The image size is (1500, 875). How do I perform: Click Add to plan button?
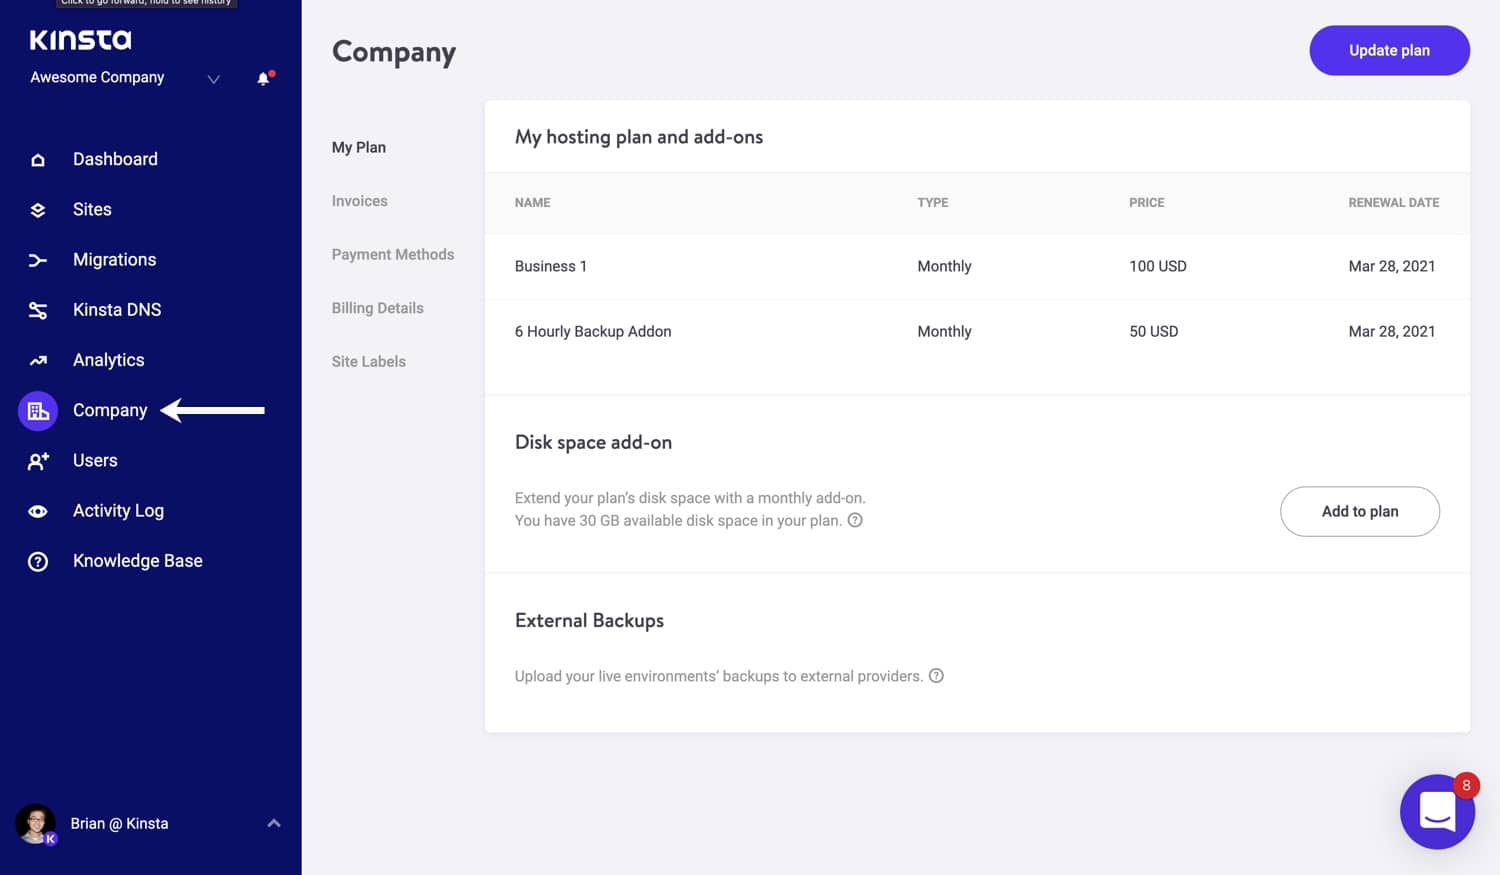(x=1360, y=511)
